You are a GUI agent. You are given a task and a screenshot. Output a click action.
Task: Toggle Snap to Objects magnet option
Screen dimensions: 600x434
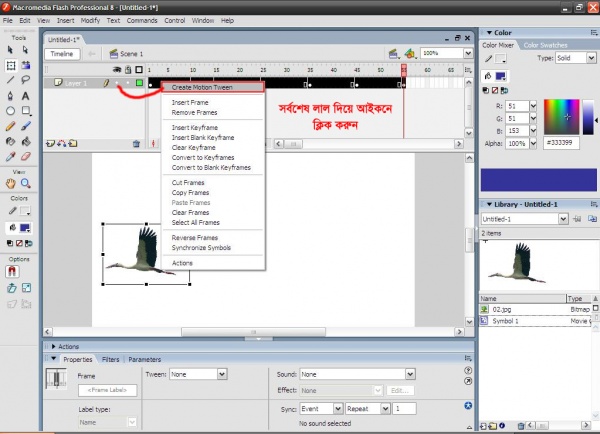pos(12,271)
